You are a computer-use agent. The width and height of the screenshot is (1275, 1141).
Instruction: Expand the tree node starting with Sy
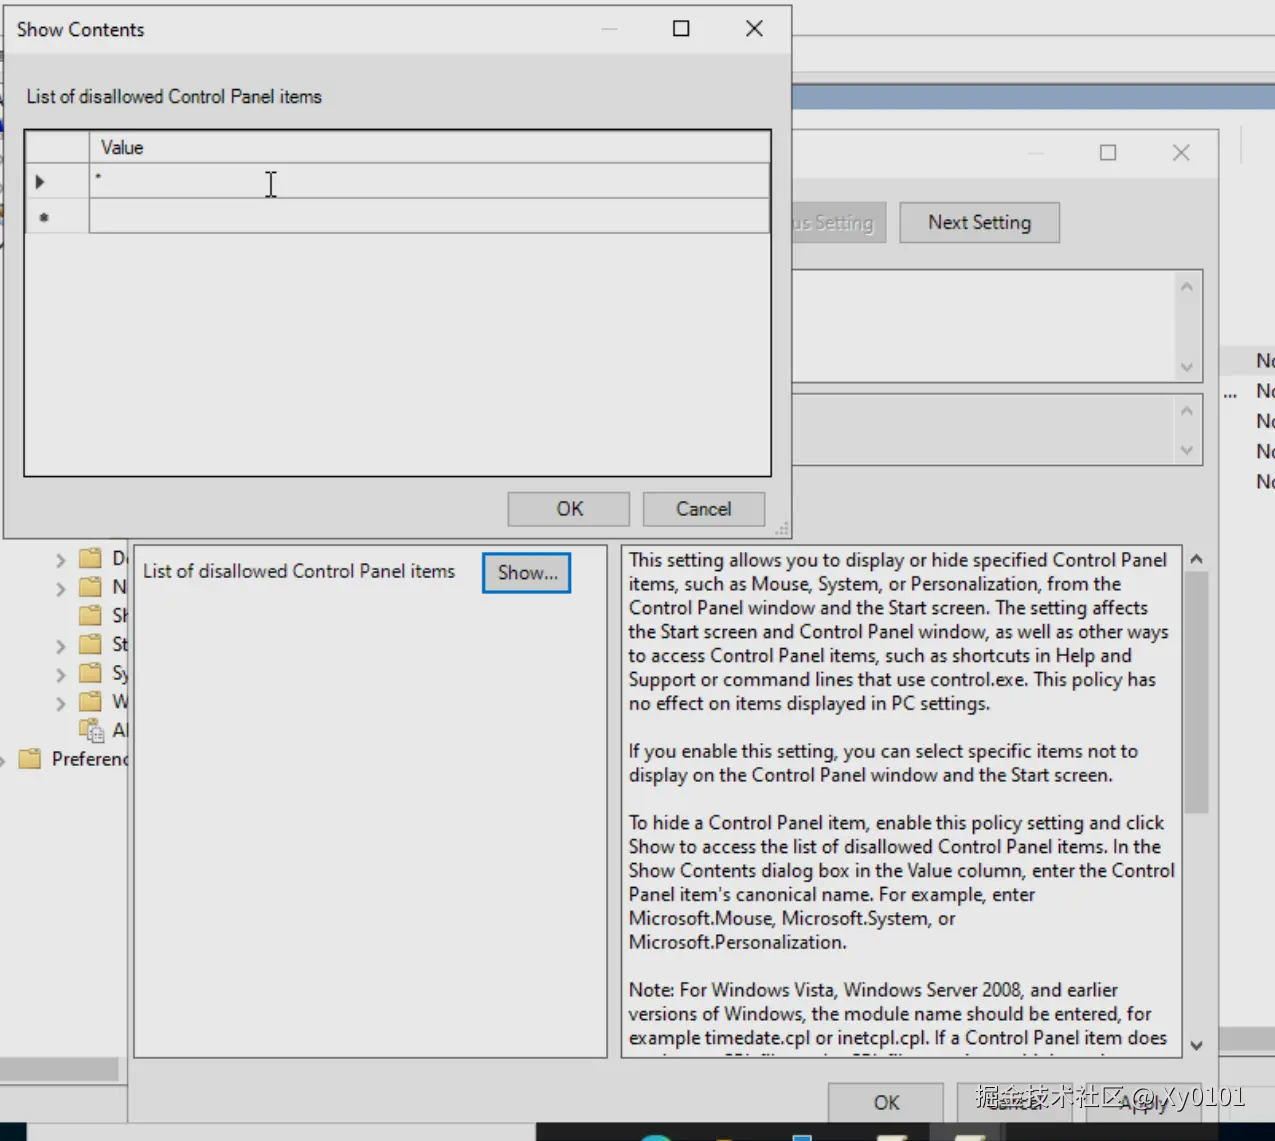coord(61,675)
